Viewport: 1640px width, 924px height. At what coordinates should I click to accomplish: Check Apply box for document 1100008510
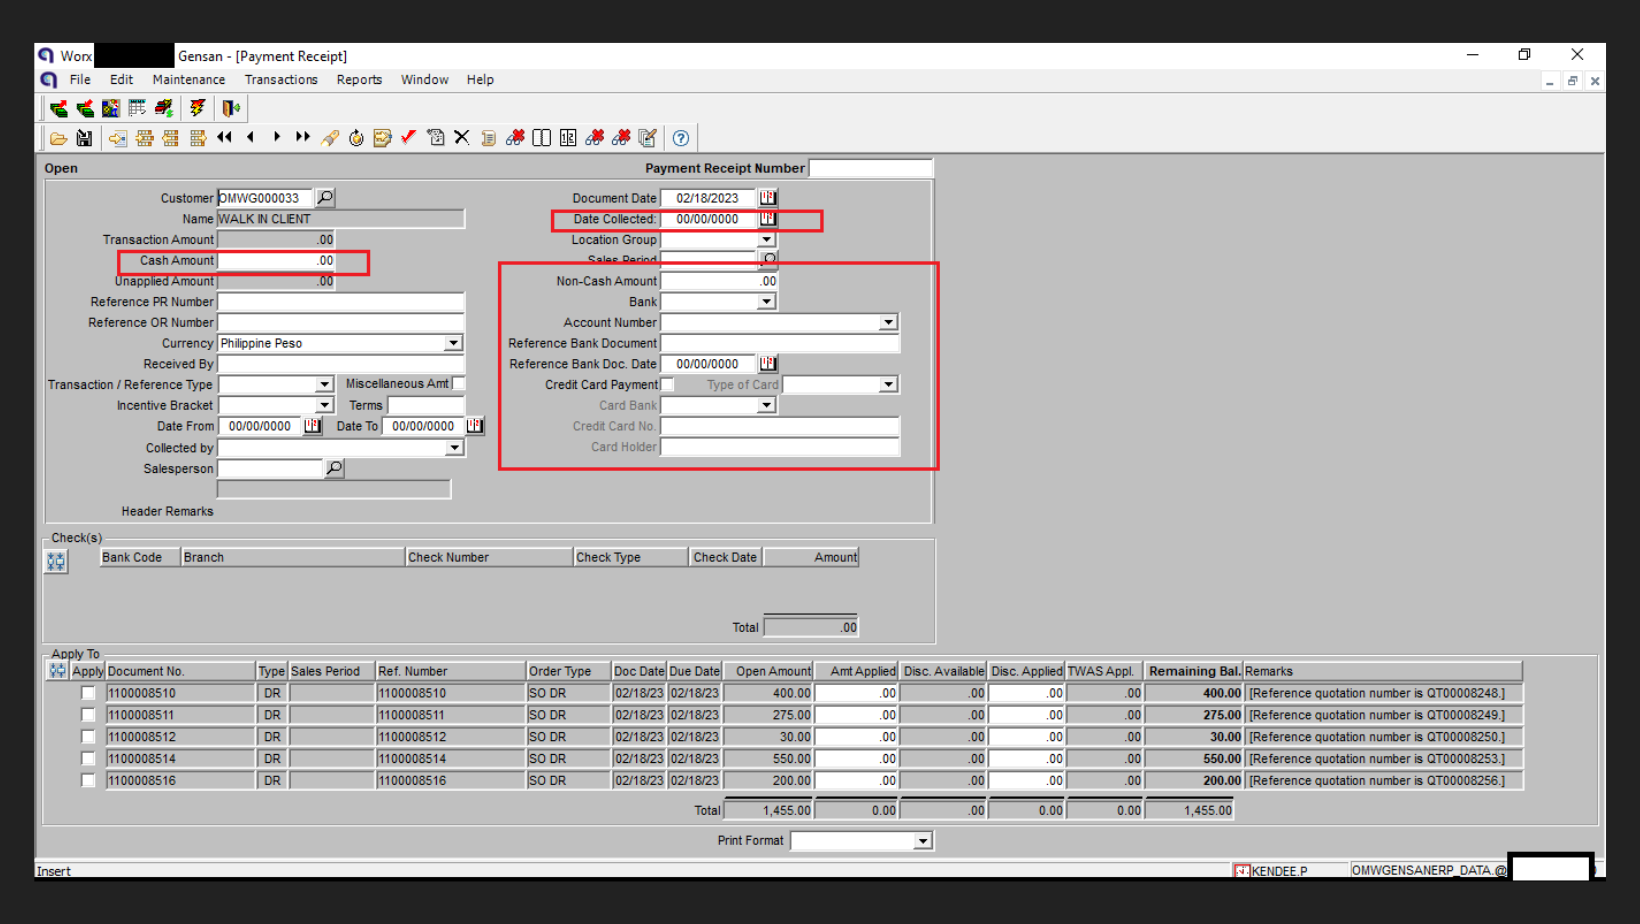[x=88, y=693]
